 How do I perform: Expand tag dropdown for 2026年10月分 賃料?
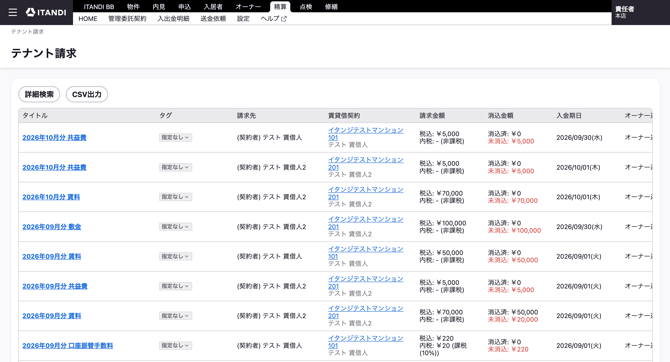(175, 197)
